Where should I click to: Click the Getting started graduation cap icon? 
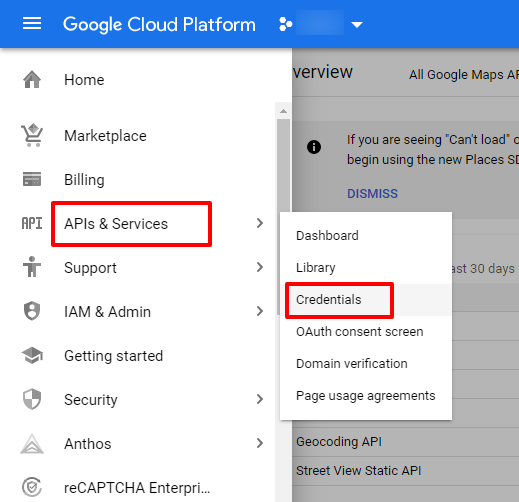point(32,355)
